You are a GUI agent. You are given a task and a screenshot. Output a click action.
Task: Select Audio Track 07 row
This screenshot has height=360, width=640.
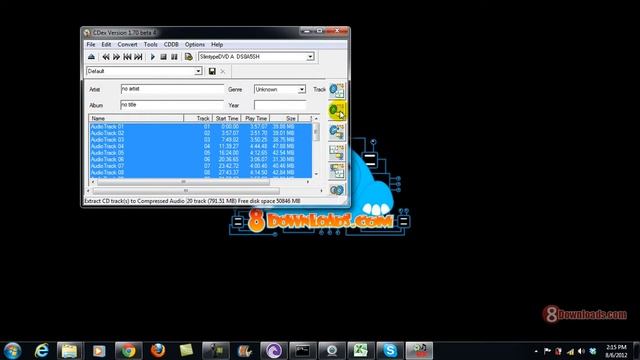[200, 166]
